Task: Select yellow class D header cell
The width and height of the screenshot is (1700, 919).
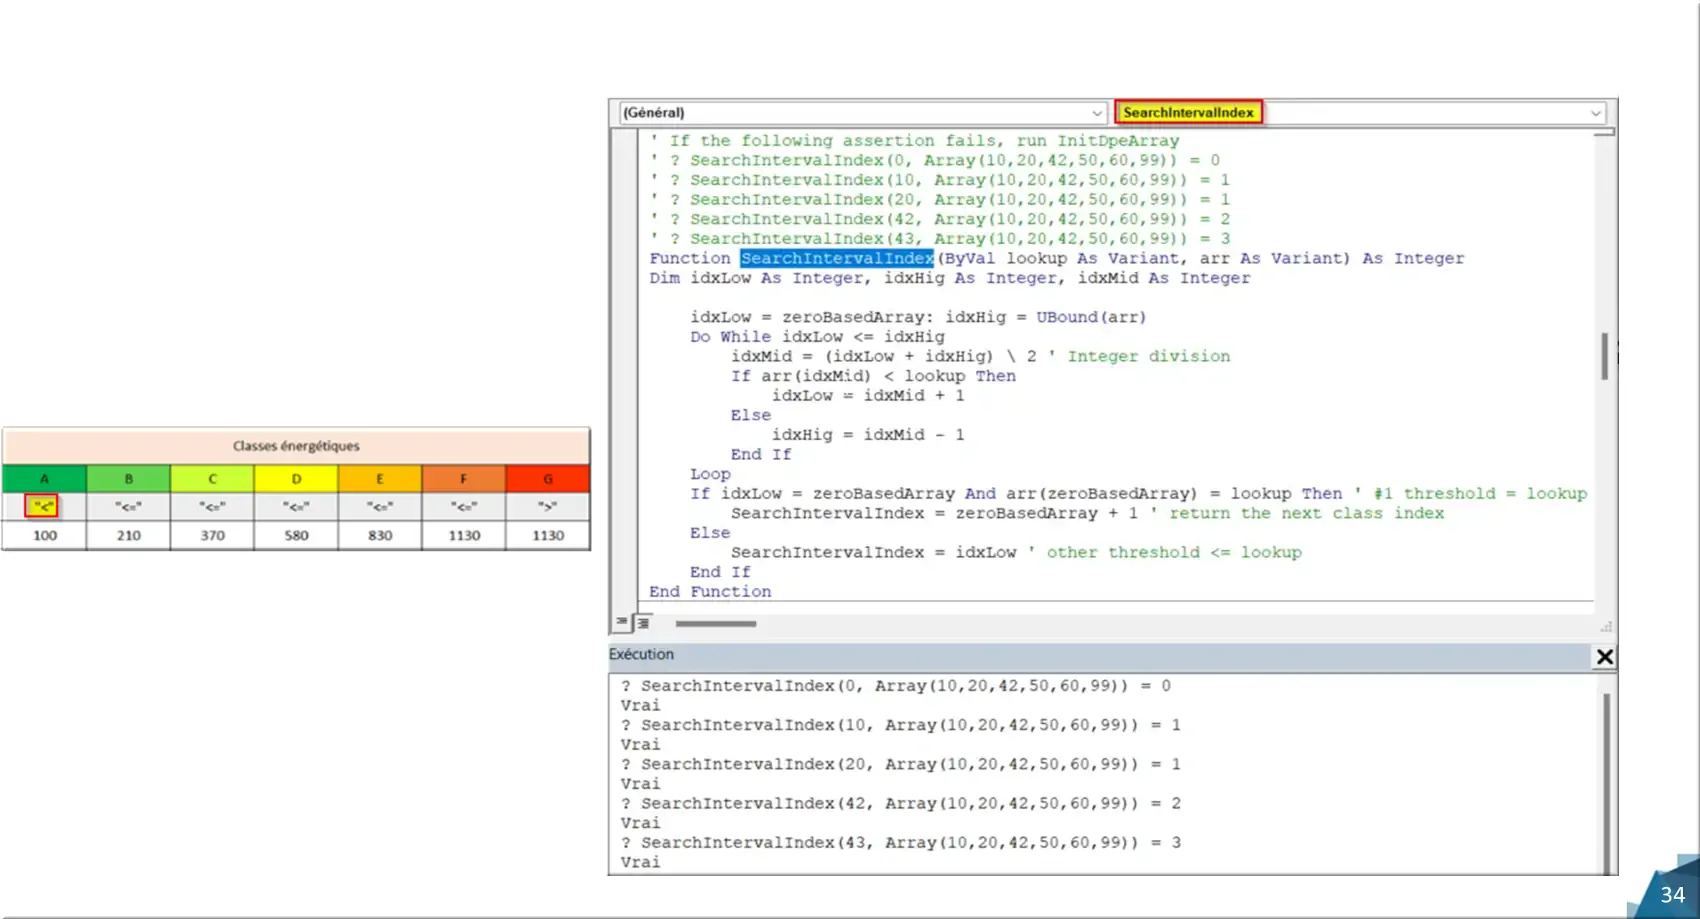Action: coord(296,479)
